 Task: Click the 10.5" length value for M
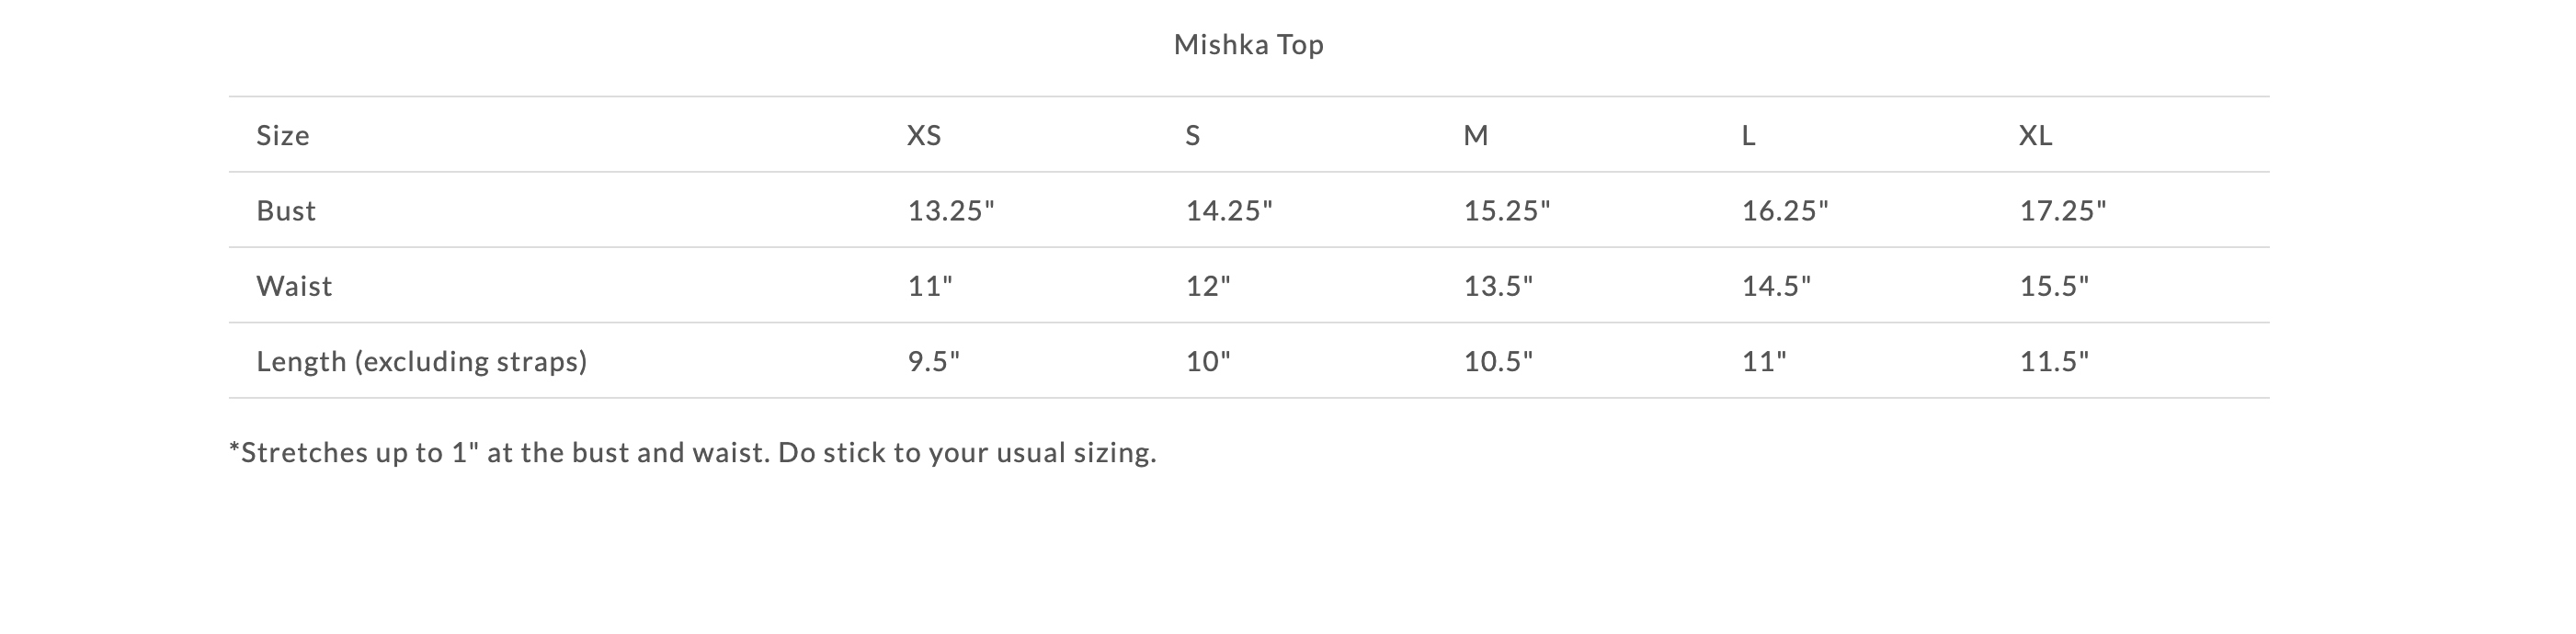pos(1498,361)
